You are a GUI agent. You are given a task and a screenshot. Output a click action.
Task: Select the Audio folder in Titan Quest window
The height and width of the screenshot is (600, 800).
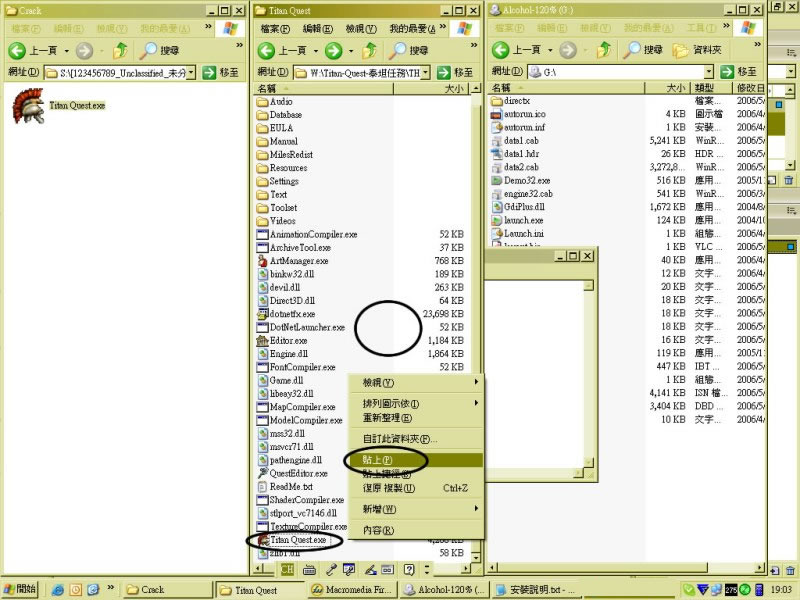275,102
